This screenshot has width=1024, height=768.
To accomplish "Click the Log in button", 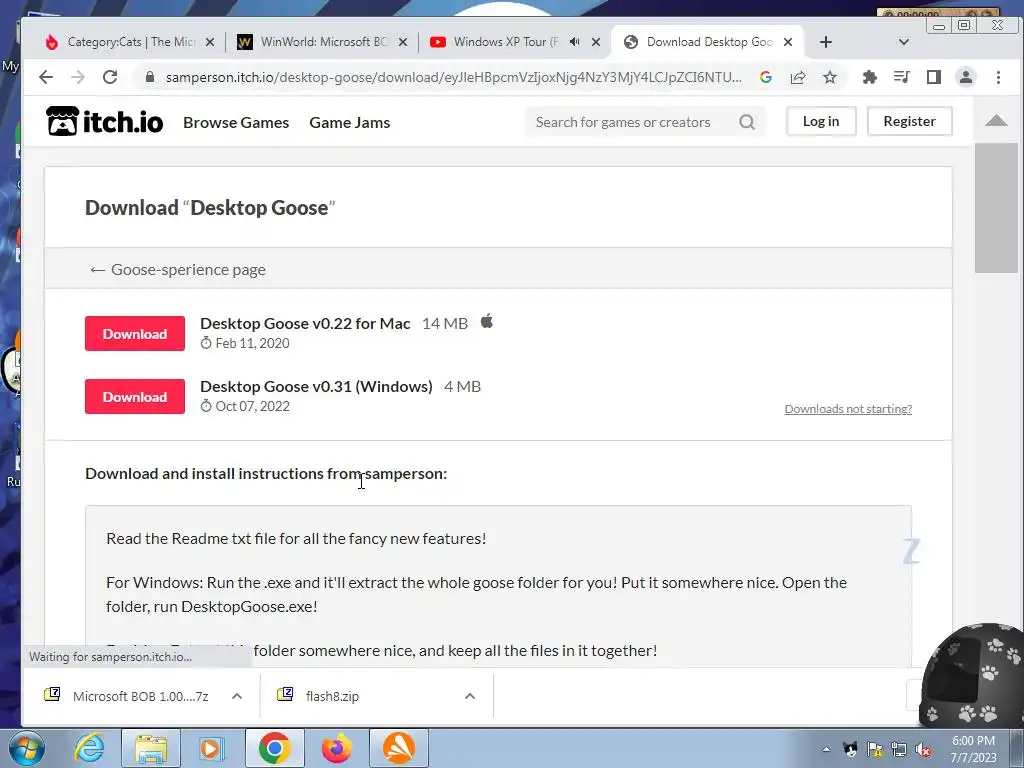I will click(x=821, y=121).
